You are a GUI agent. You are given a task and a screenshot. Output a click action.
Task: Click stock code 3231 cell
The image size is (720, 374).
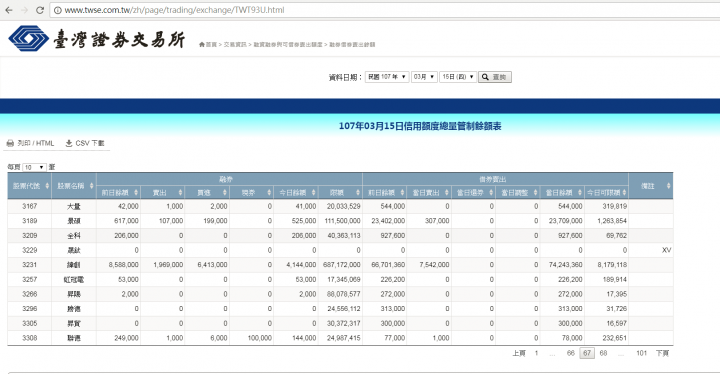29,265
